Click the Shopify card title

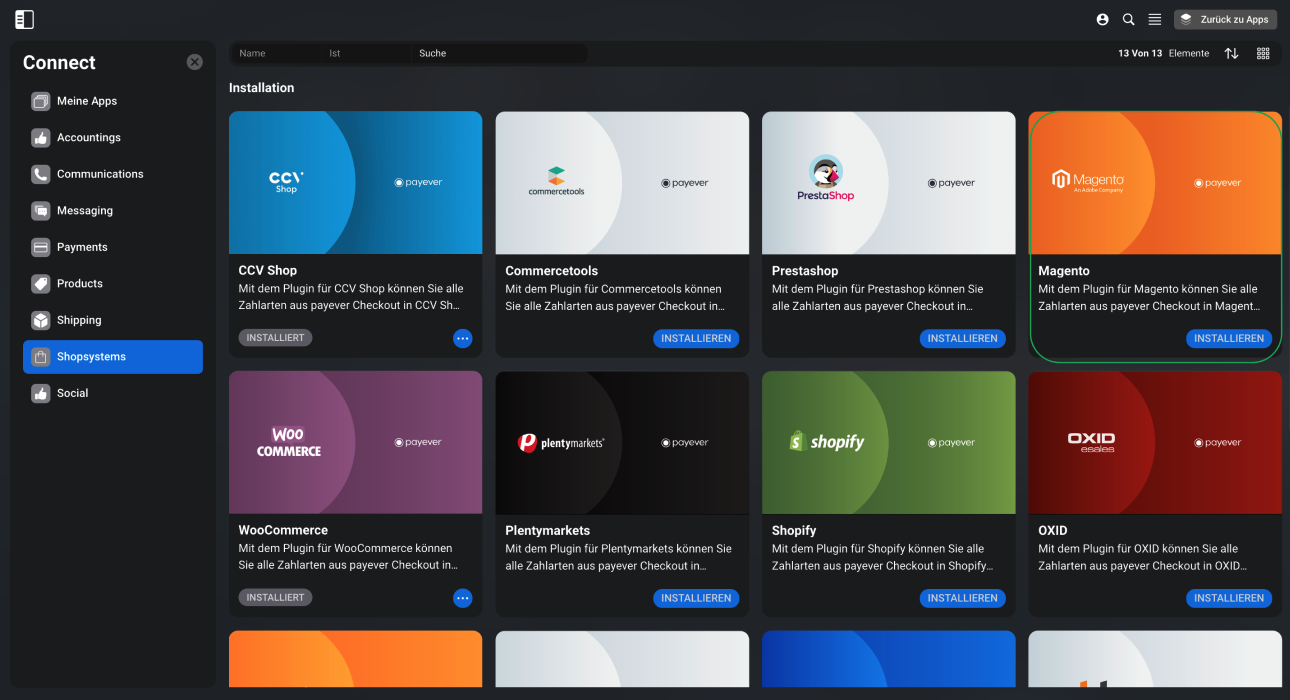coord(794,530)
